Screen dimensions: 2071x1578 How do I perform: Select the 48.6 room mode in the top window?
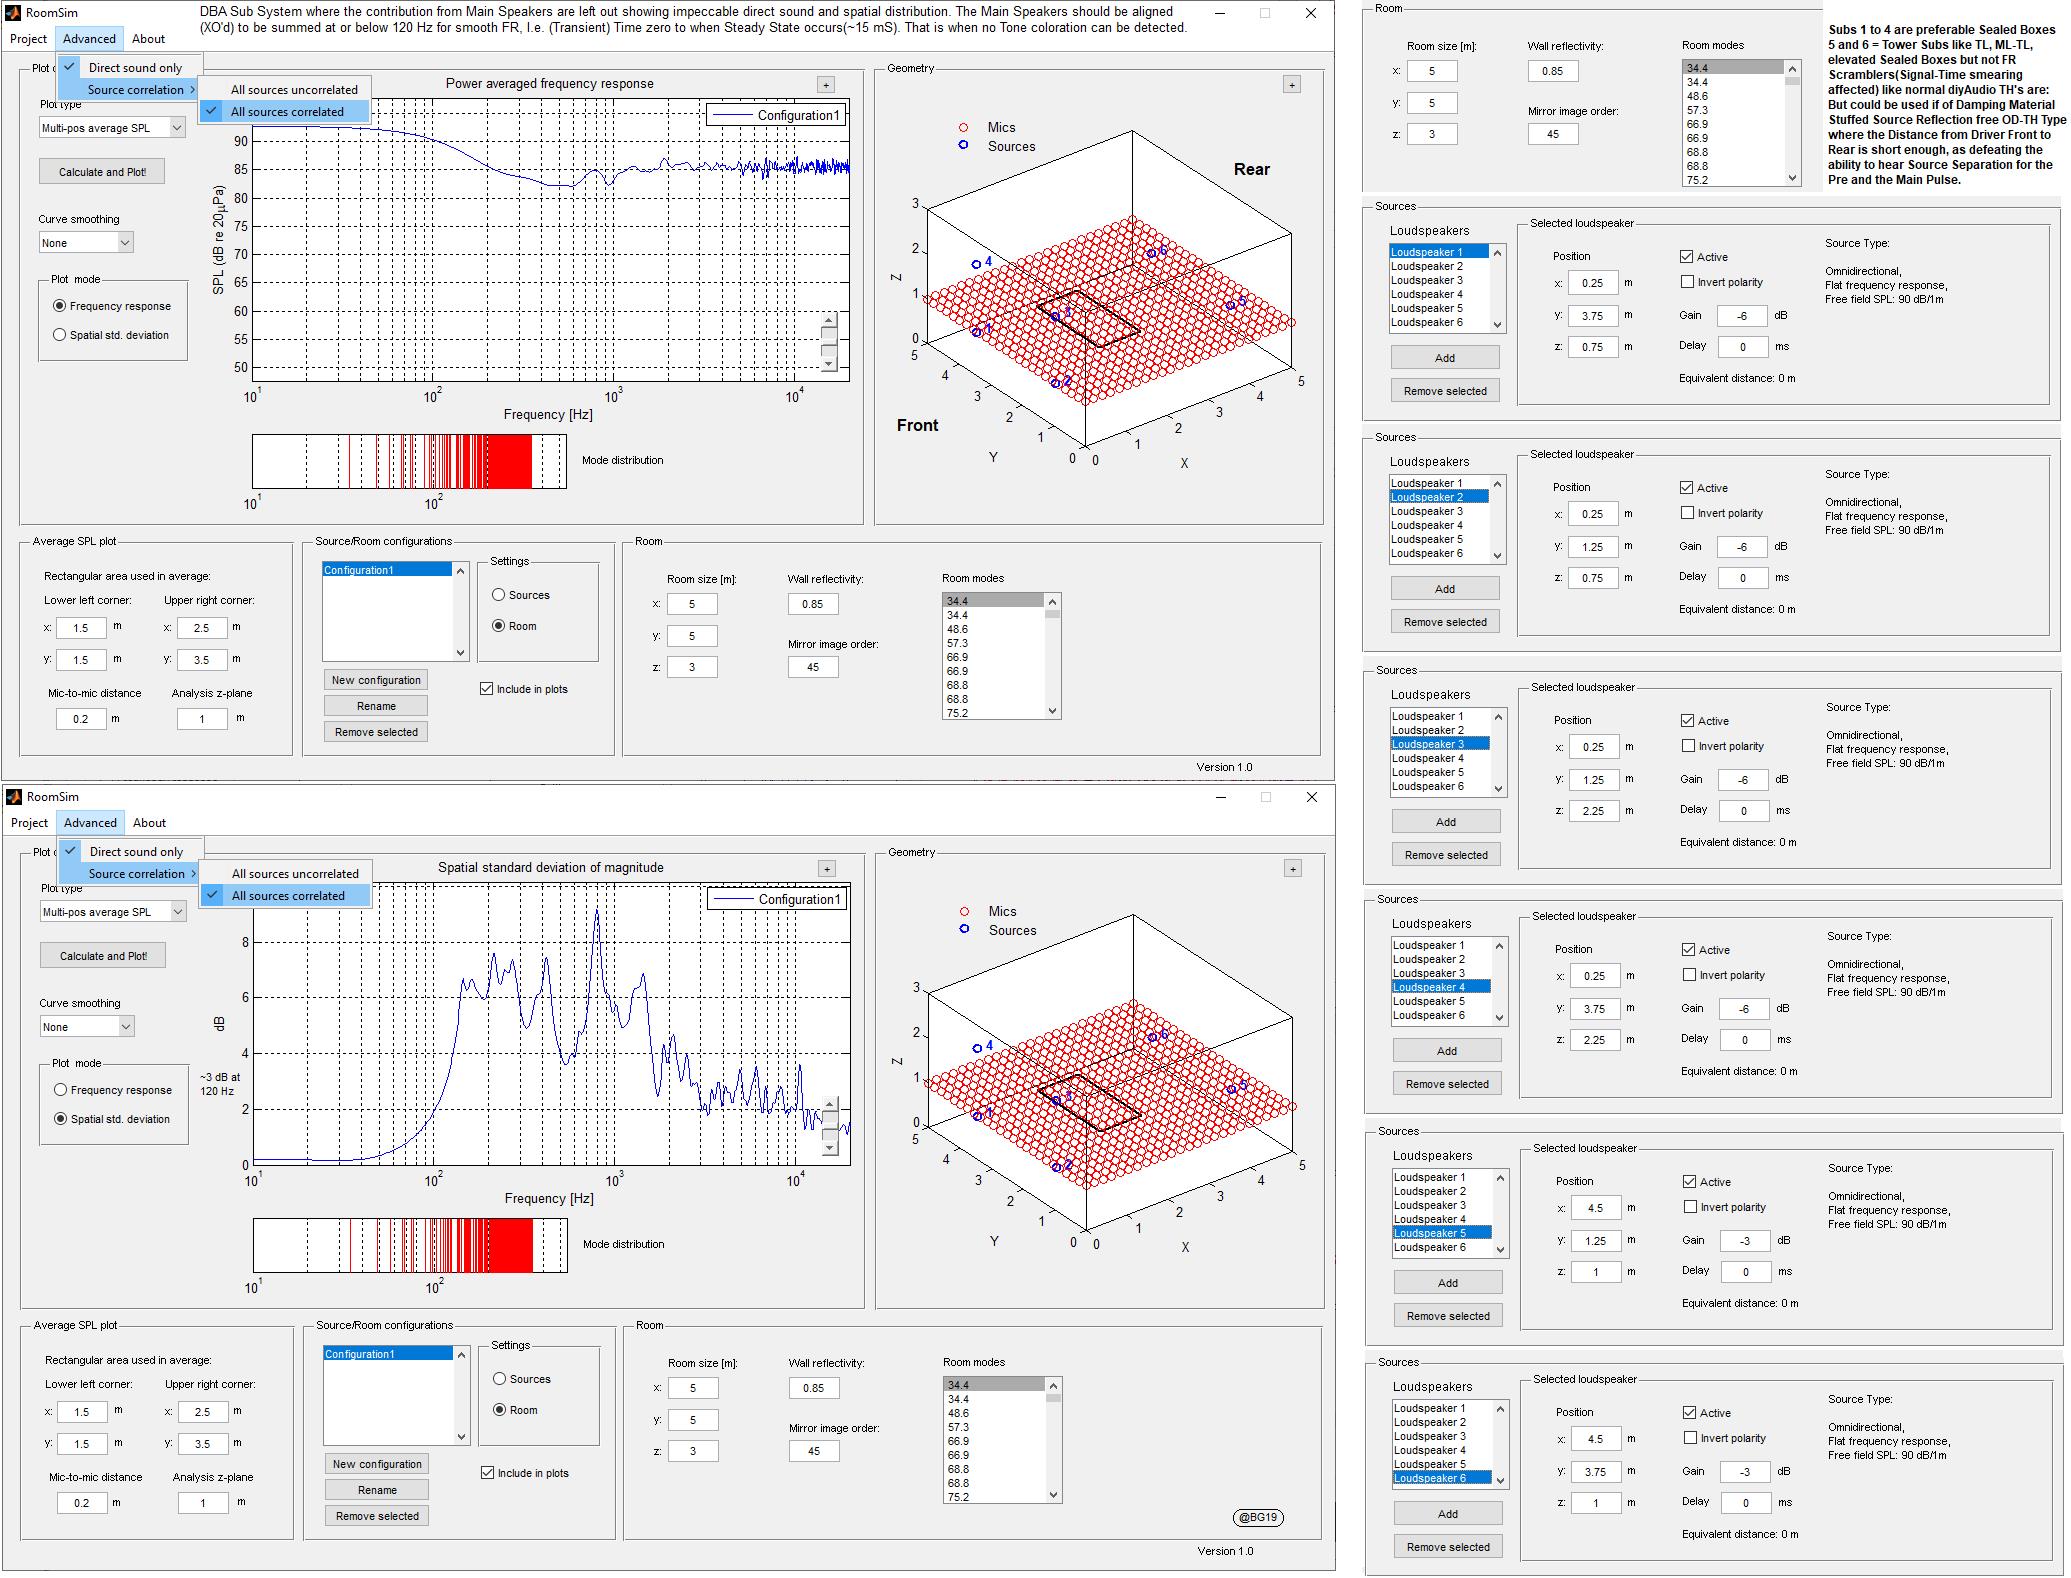993,629
